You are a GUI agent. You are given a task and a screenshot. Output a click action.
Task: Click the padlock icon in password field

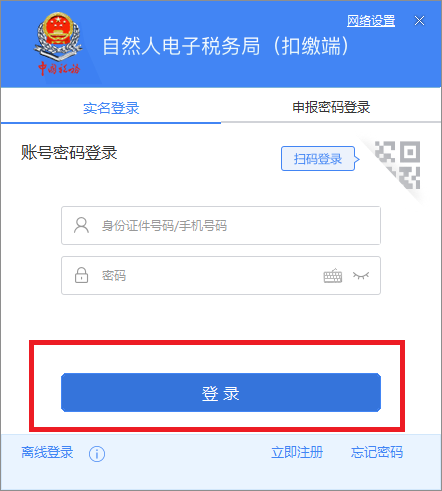(81, 275)
